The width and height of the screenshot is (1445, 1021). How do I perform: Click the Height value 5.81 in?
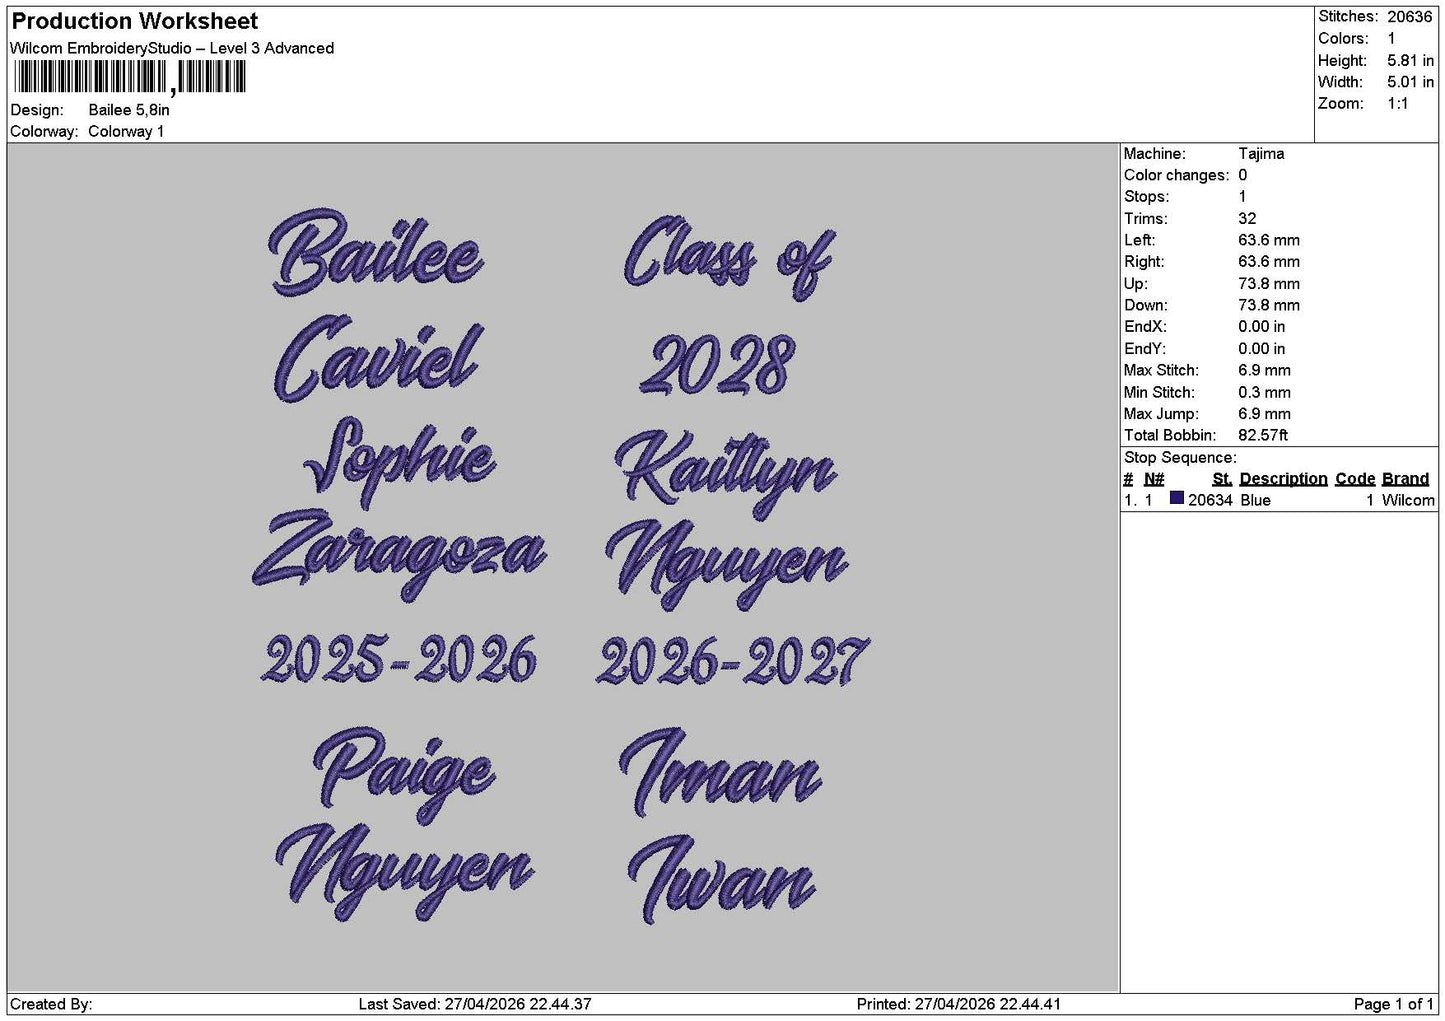point(1410,60)
